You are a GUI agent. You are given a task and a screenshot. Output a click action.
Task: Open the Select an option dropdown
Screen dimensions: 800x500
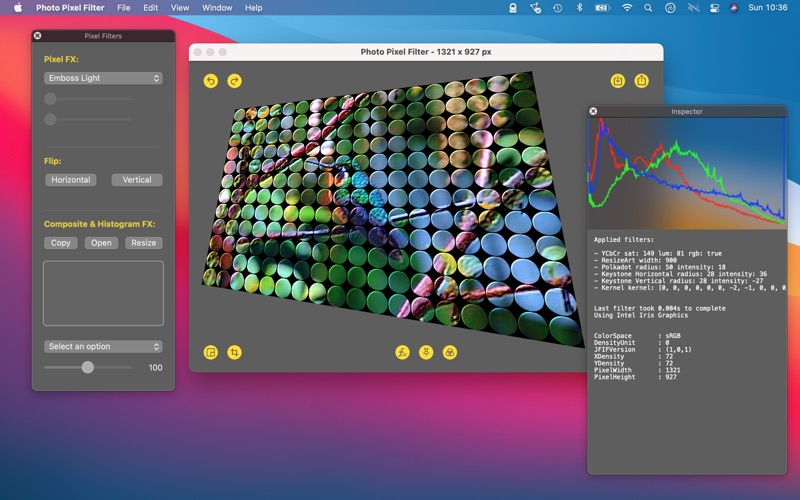(x=103, y=346)
